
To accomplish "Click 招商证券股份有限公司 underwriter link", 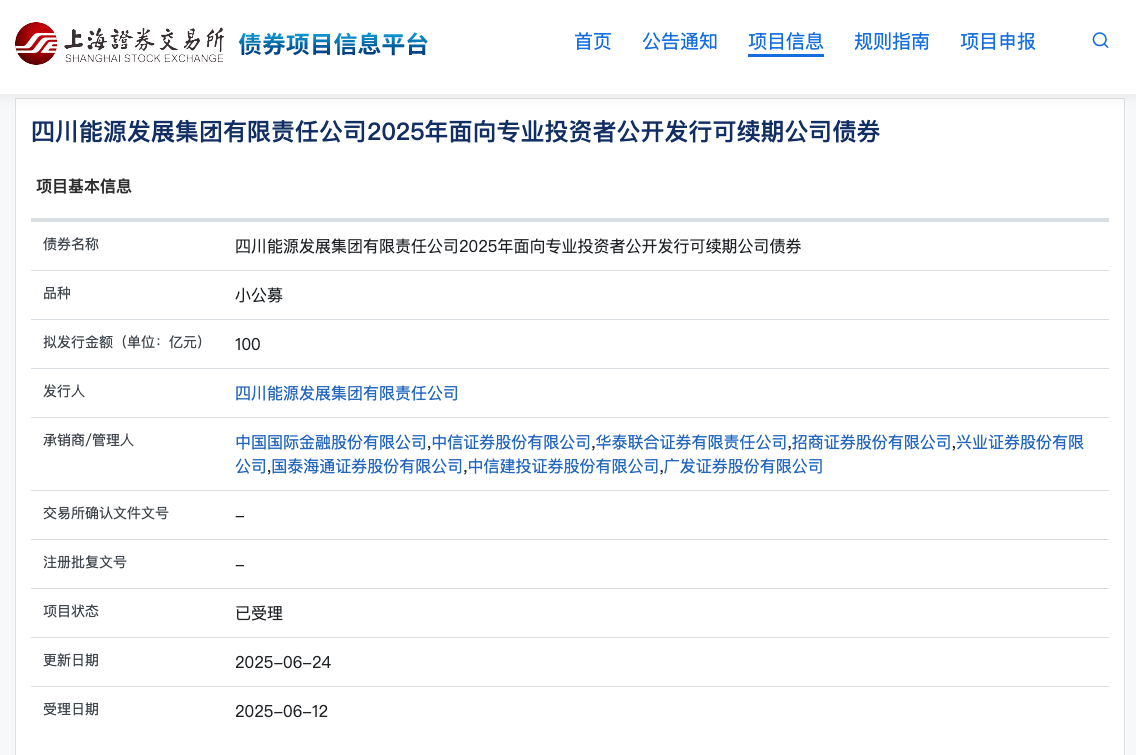I will click(x=871, y=442).
